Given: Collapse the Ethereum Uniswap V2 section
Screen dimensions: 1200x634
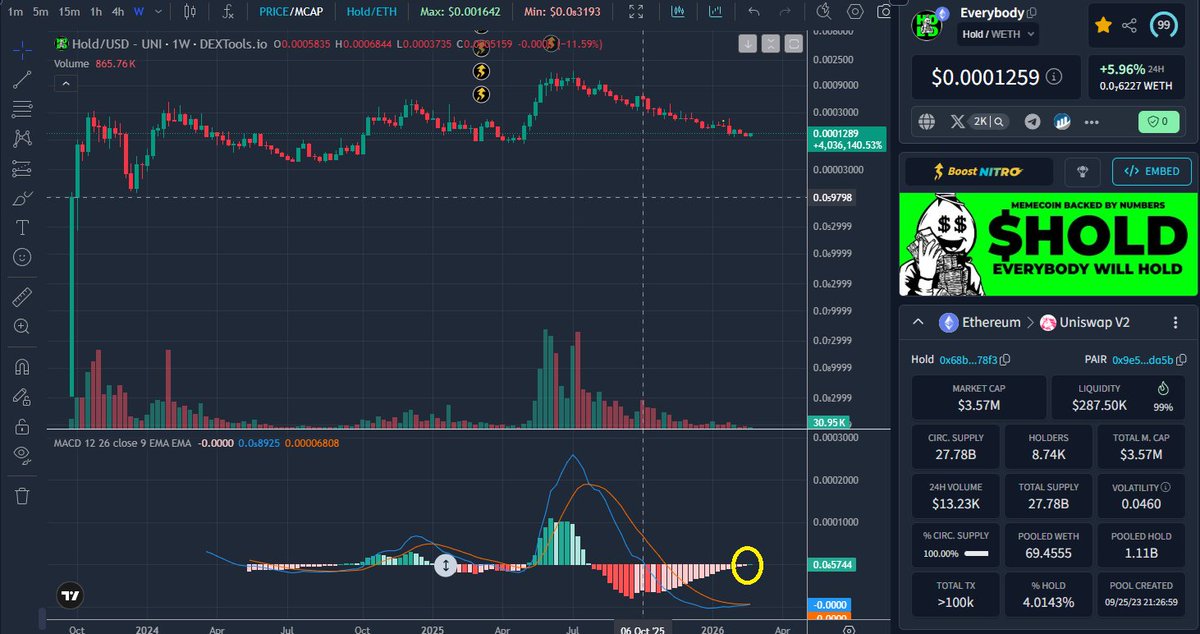Looking at the screenshot, I should click(917, 322).
